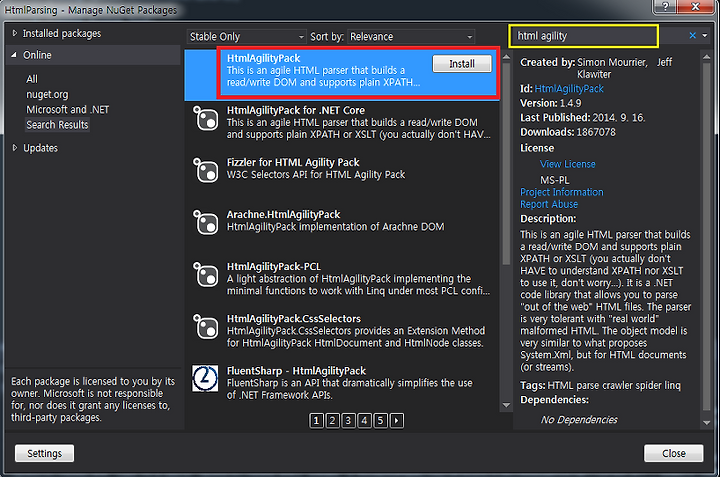The height and width of the screenshot is (477, 720).
Task: Click details pane scrollbar down arrow
Action: point(707,423)
